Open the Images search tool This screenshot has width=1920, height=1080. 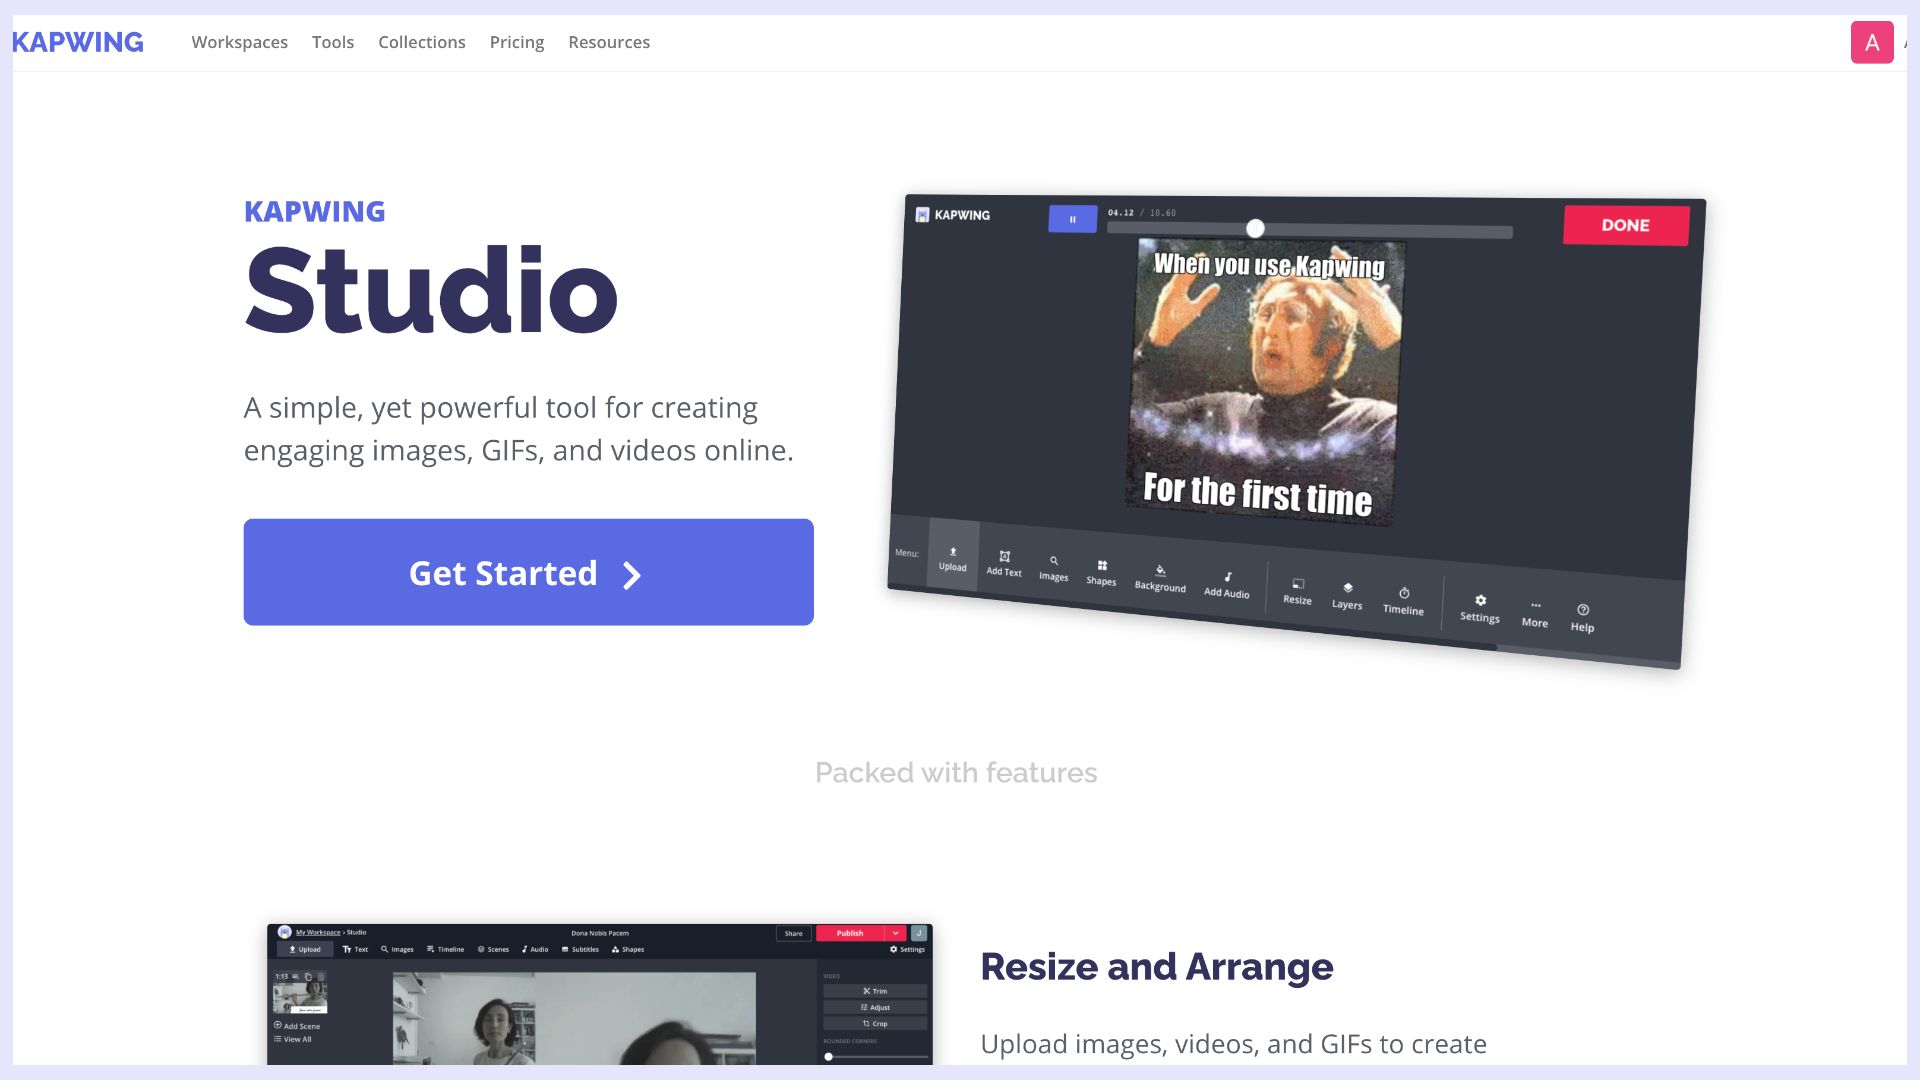click(1053, 567)
